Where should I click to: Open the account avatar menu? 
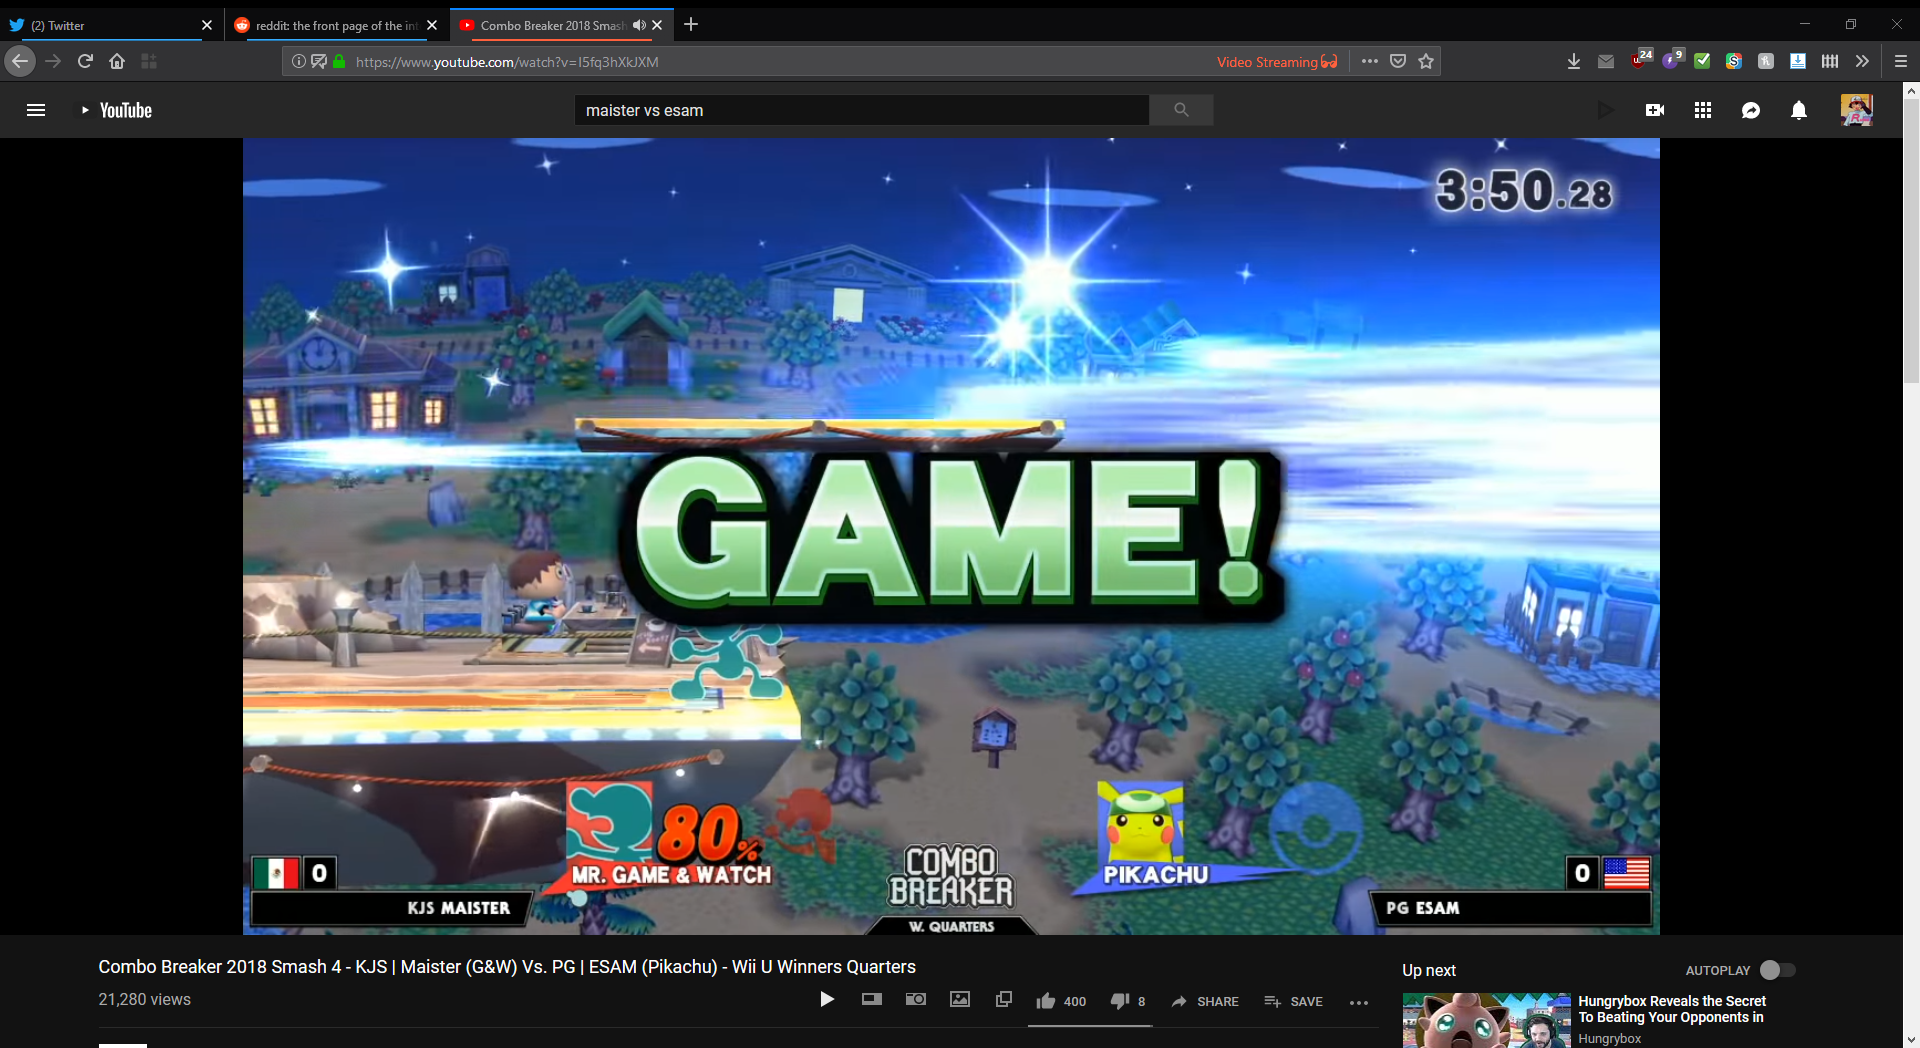point(1857,110)
